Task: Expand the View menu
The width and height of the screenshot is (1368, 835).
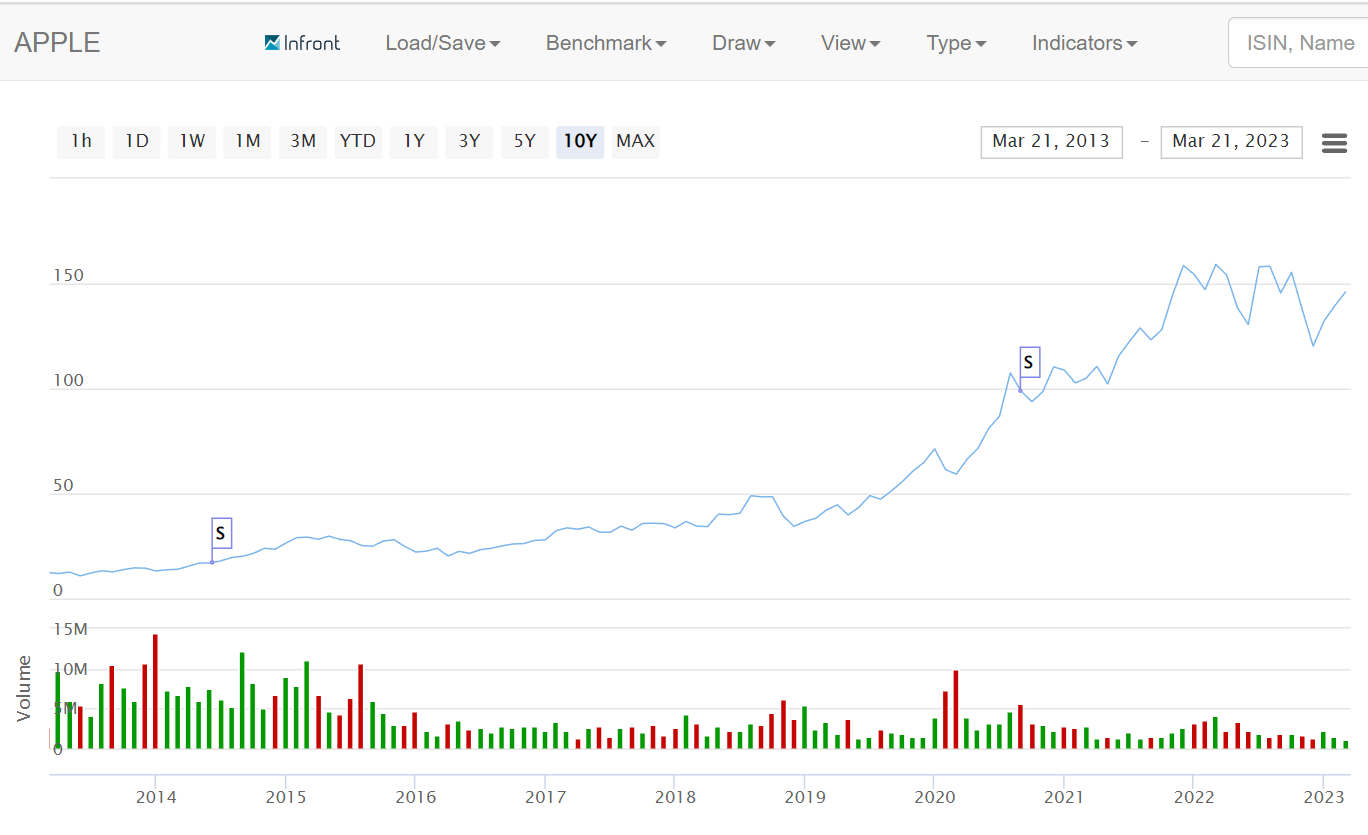Action: [x=851, y=43]
